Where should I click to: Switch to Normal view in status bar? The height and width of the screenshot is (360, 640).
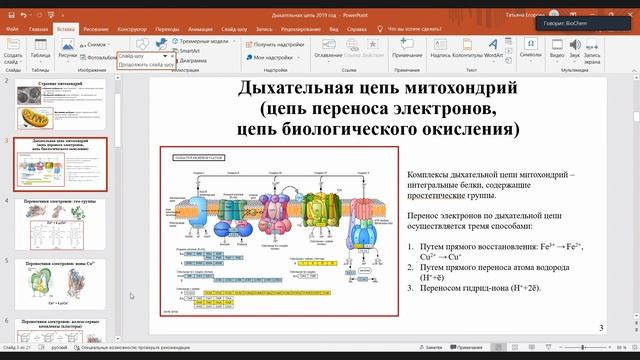coord(498,347)
